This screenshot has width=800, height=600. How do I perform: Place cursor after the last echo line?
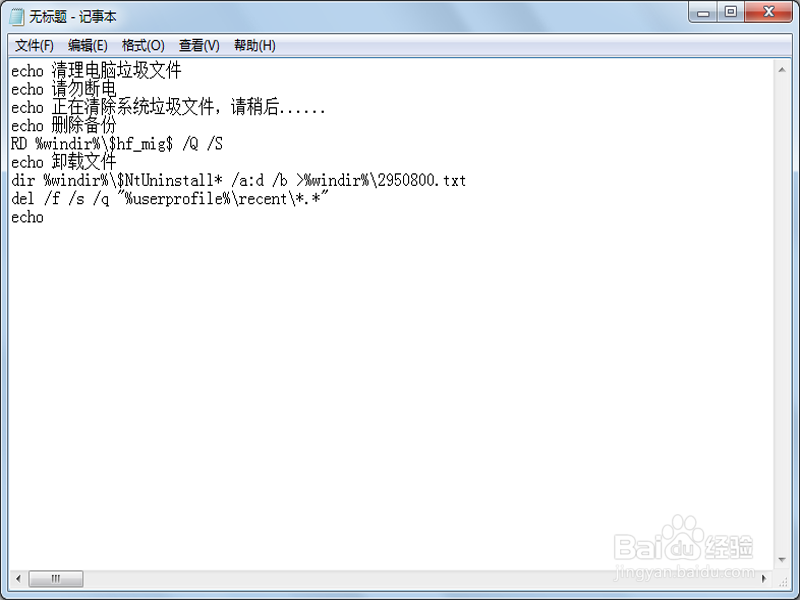pyautogui.click(x=45, y=217)
